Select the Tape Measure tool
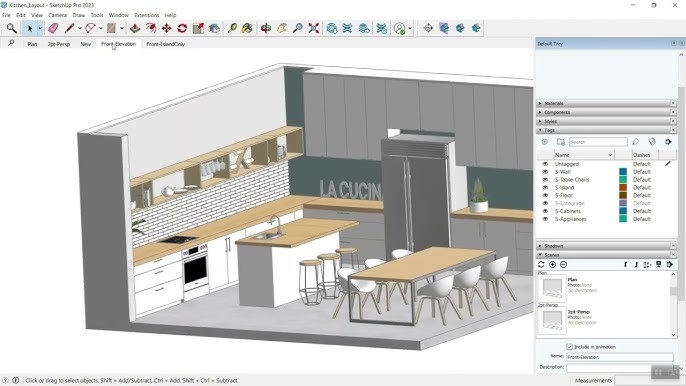The height and width of the screenshot is (386, 686). point(232,28)
